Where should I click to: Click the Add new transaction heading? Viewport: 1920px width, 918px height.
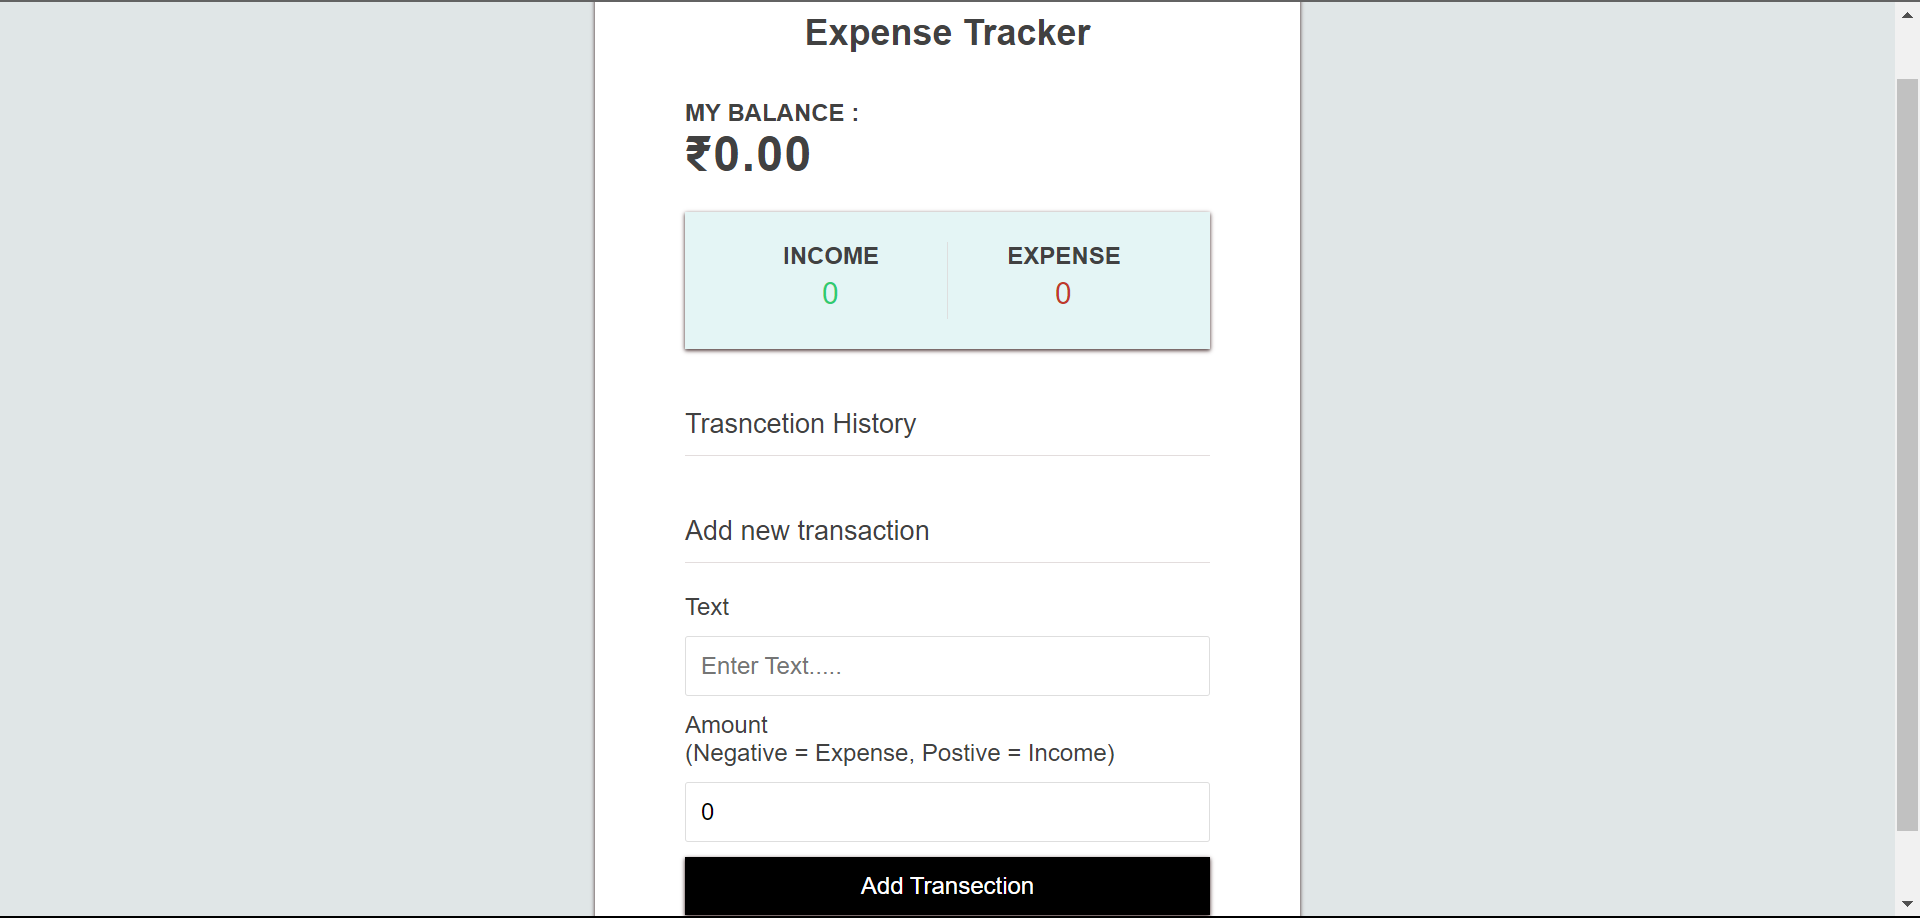[x=806, y=530]
